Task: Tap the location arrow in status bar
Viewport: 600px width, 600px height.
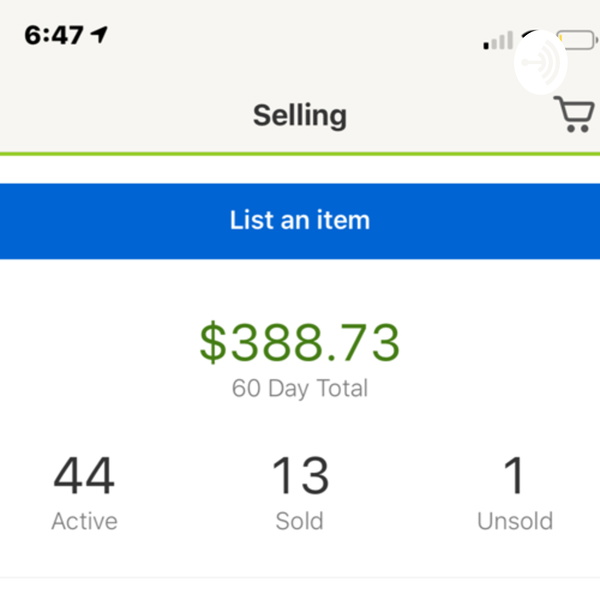Action: (99, 36)
